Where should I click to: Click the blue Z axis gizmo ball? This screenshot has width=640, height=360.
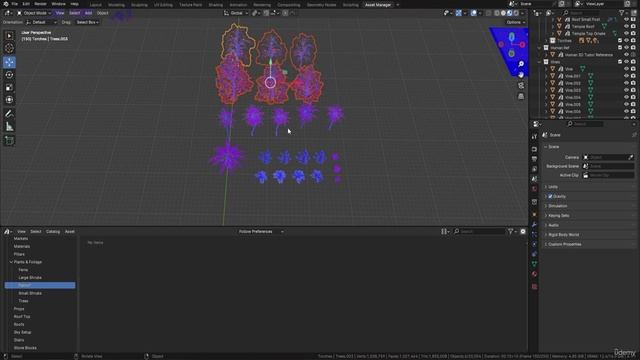pos(511,37)
